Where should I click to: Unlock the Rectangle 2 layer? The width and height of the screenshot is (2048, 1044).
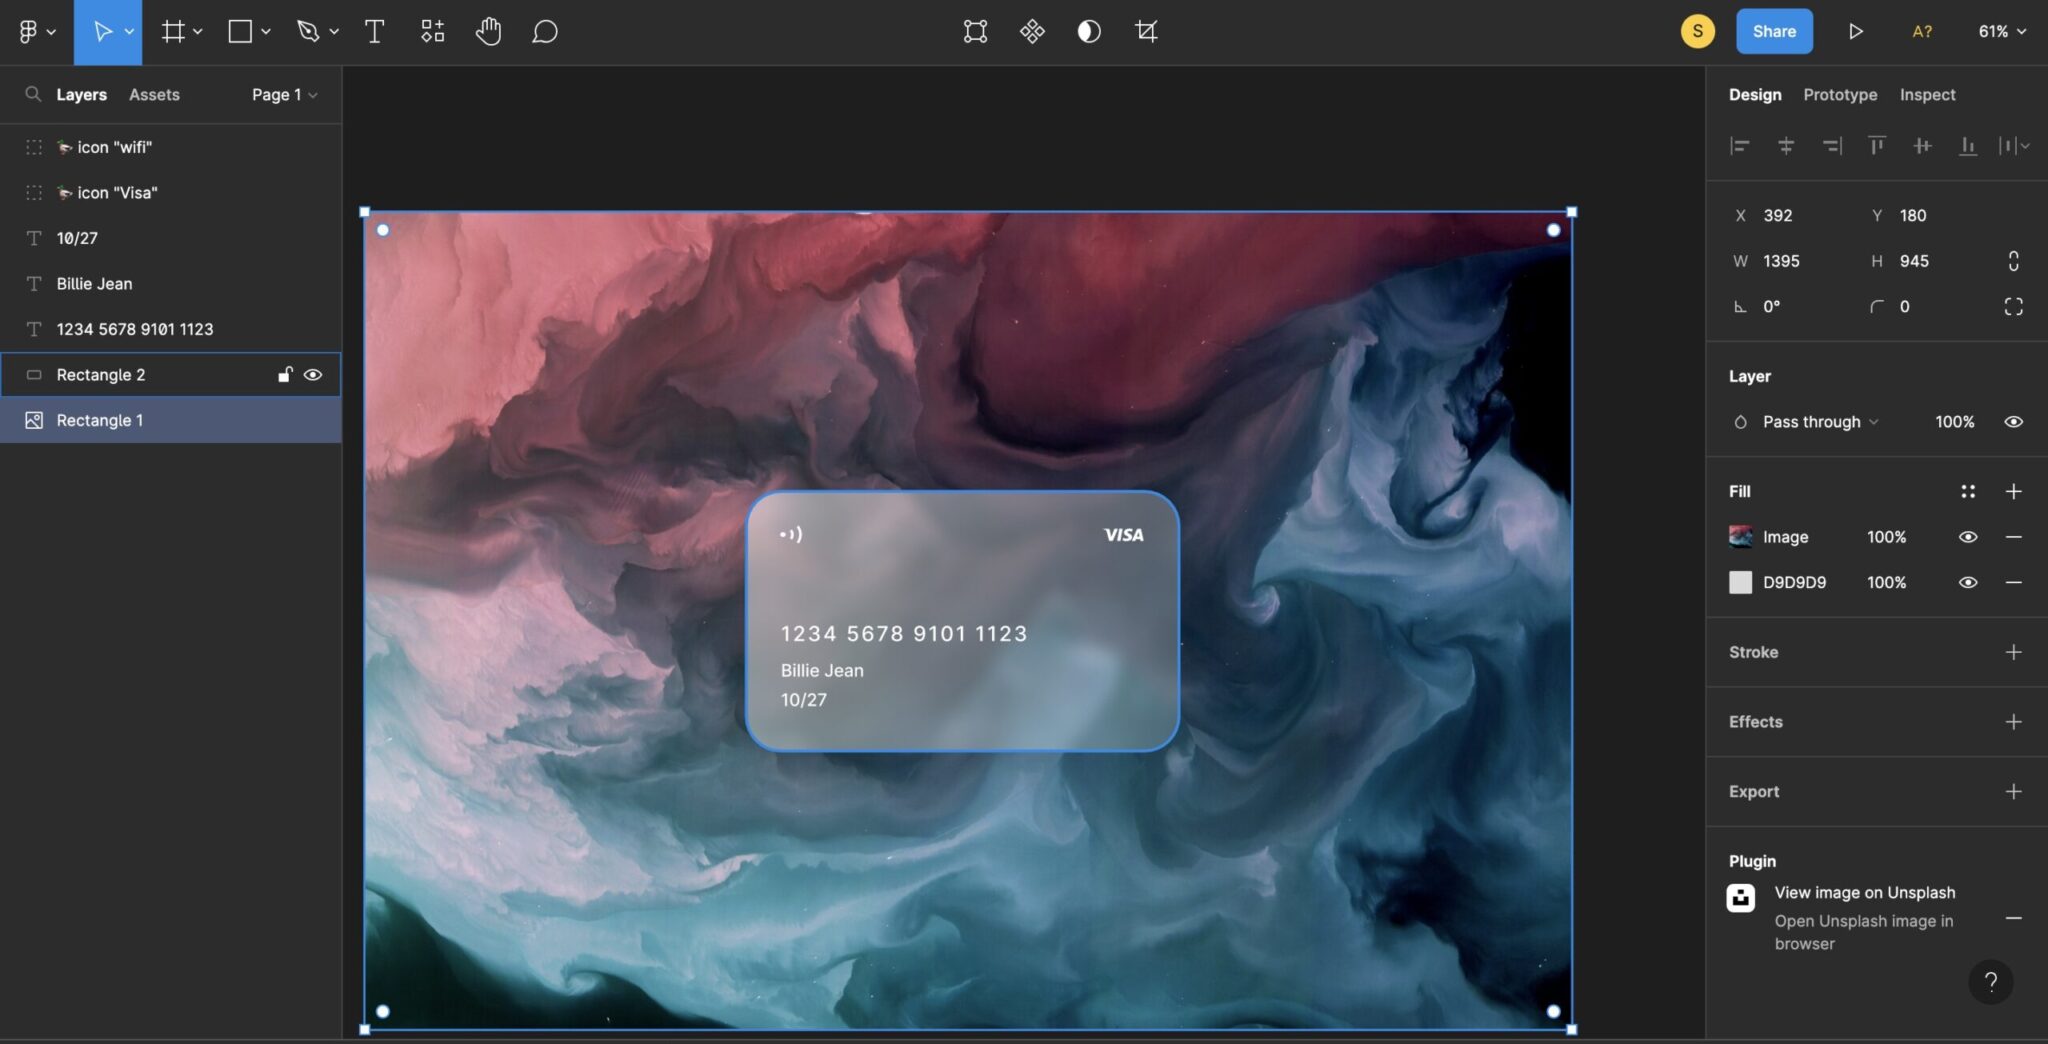click(284, 374)
